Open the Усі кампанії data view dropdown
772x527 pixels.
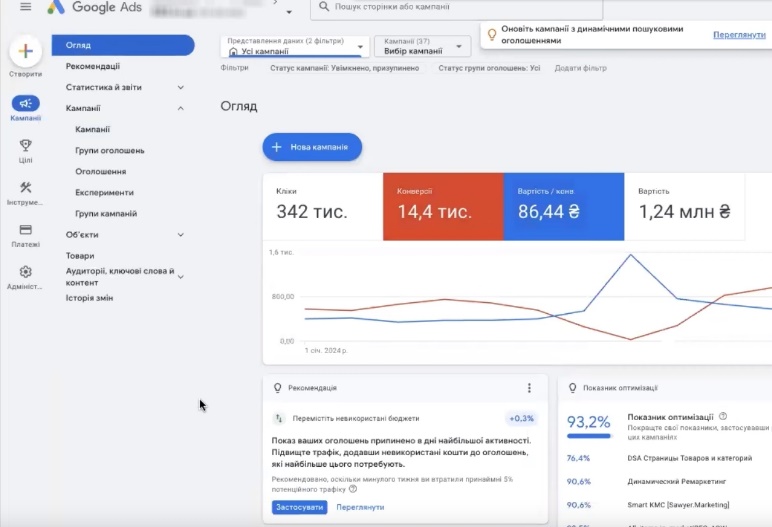point(295,47)
